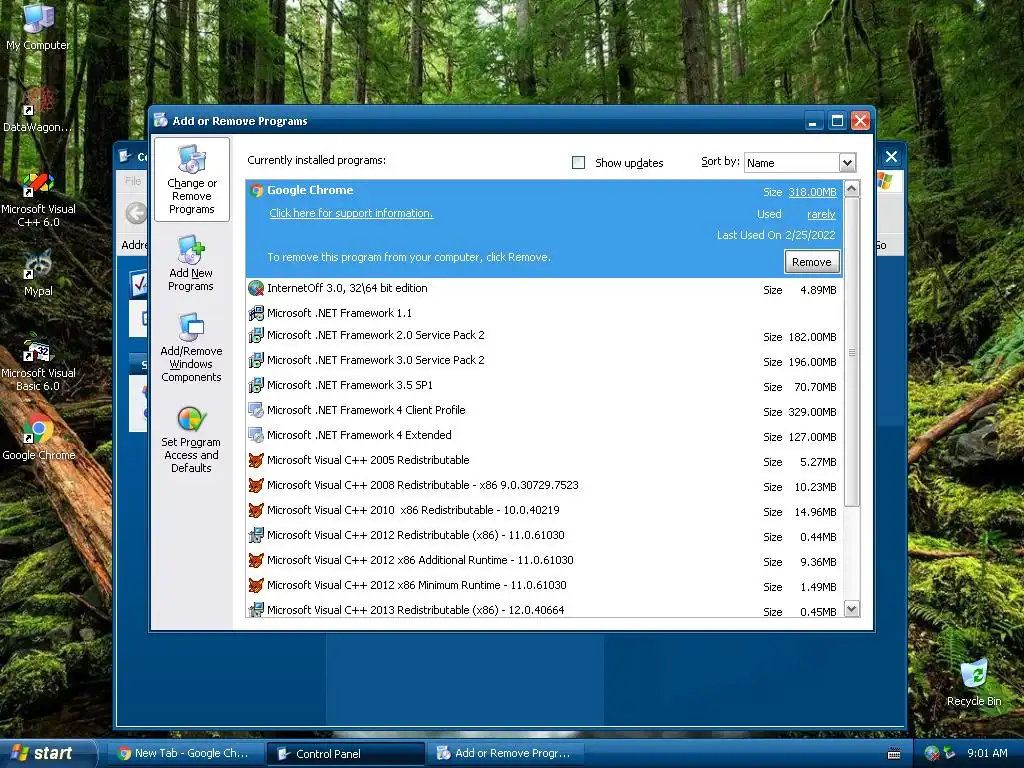This screenshot has width=1024, height=768.
Task: Click the Visual C++ 2008 Redistributable icon
Action: click(256, 485)
